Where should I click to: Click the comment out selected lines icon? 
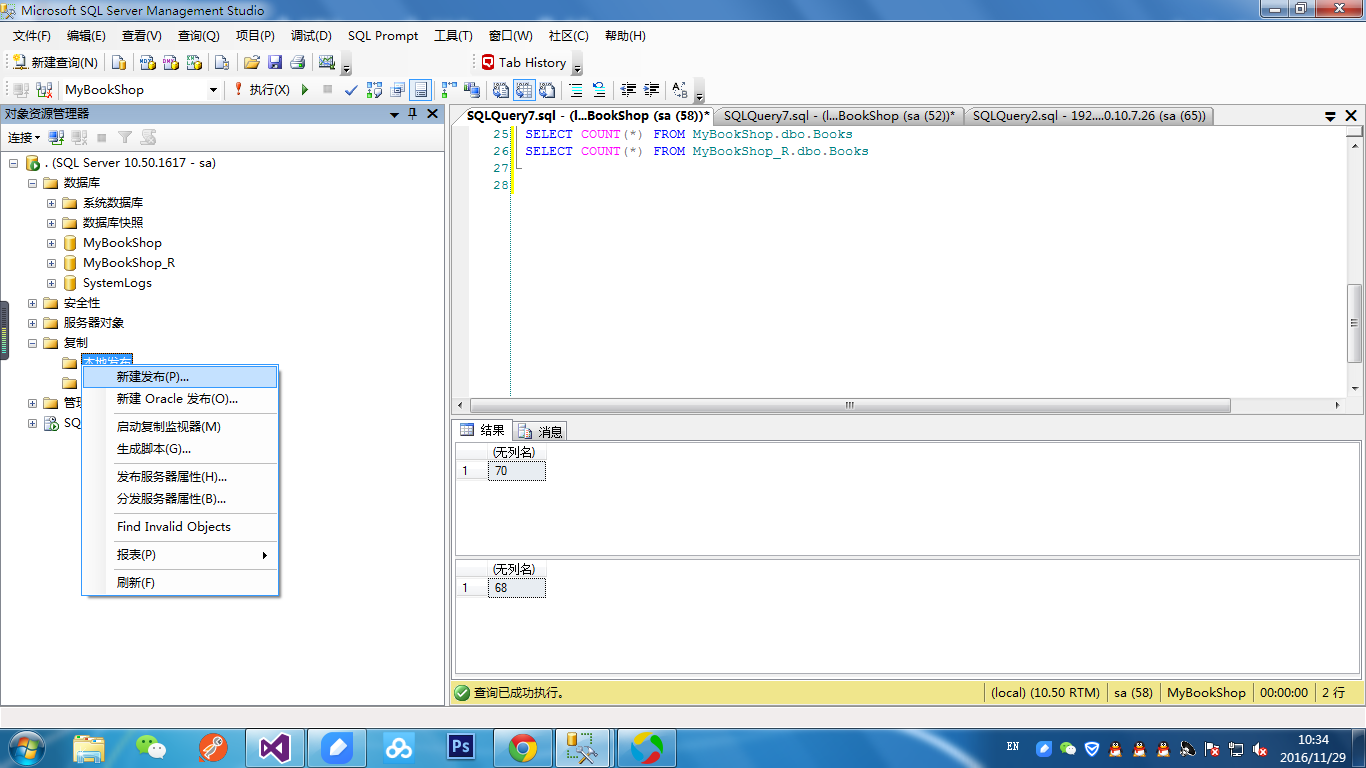coord(576,90)
